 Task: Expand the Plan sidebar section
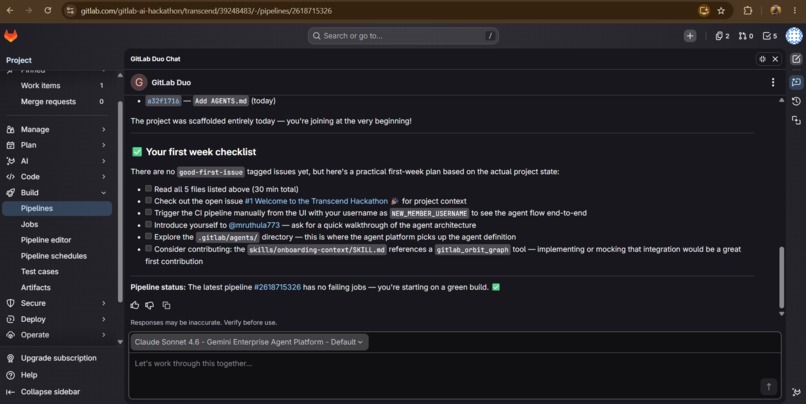click(57, 145)
